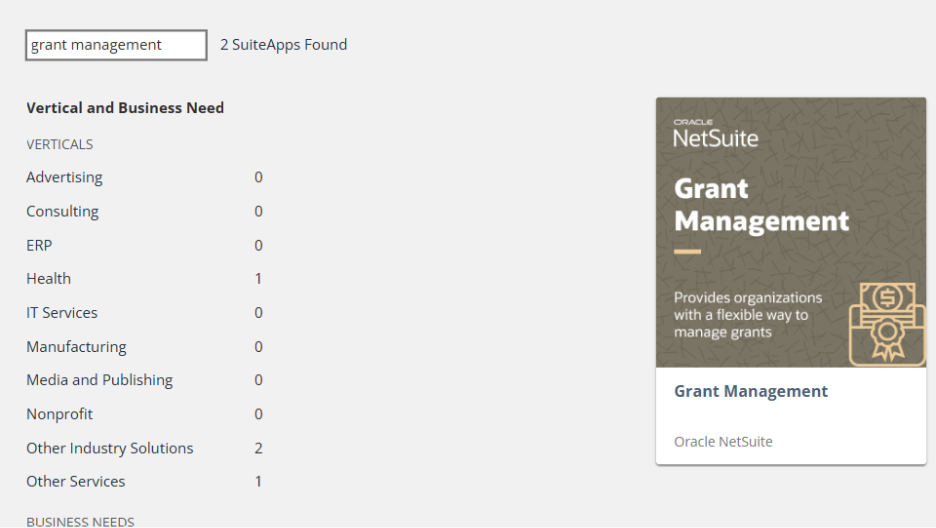Open the Grant Management card image
This screenshot has width=936, height=528.
point(791,233)
